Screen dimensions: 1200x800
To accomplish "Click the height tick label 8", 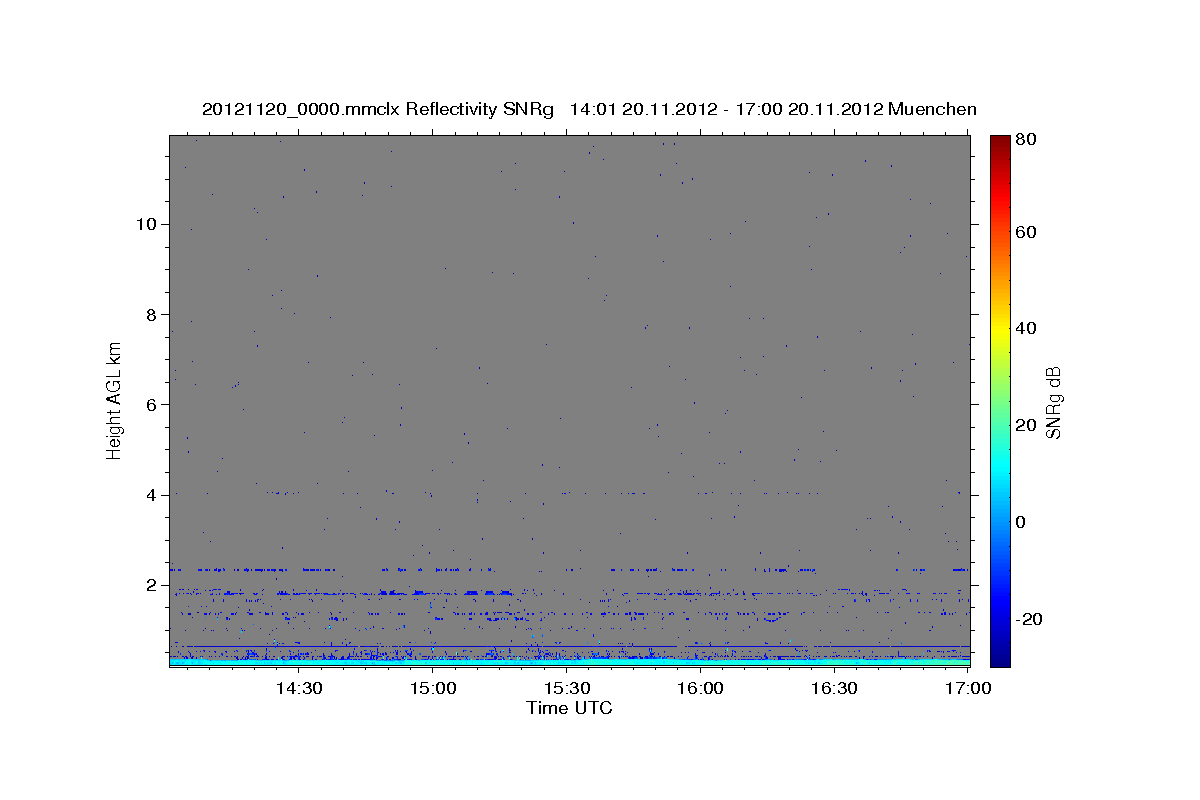I will (x=149, y=314).
